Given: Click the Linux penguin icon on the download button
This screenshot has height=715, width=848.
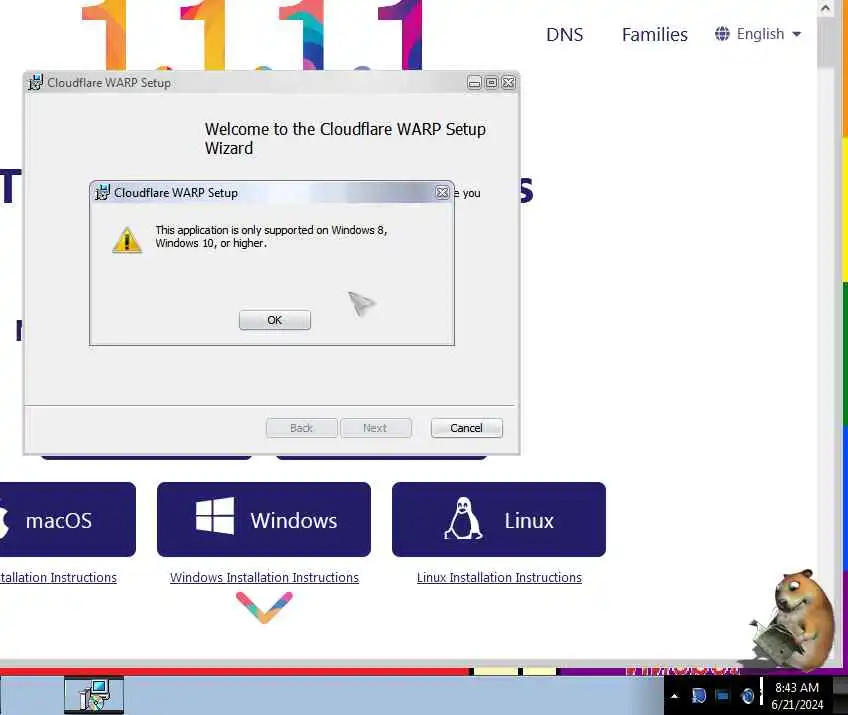Looking at the screenshot, I should pos(463,519).
